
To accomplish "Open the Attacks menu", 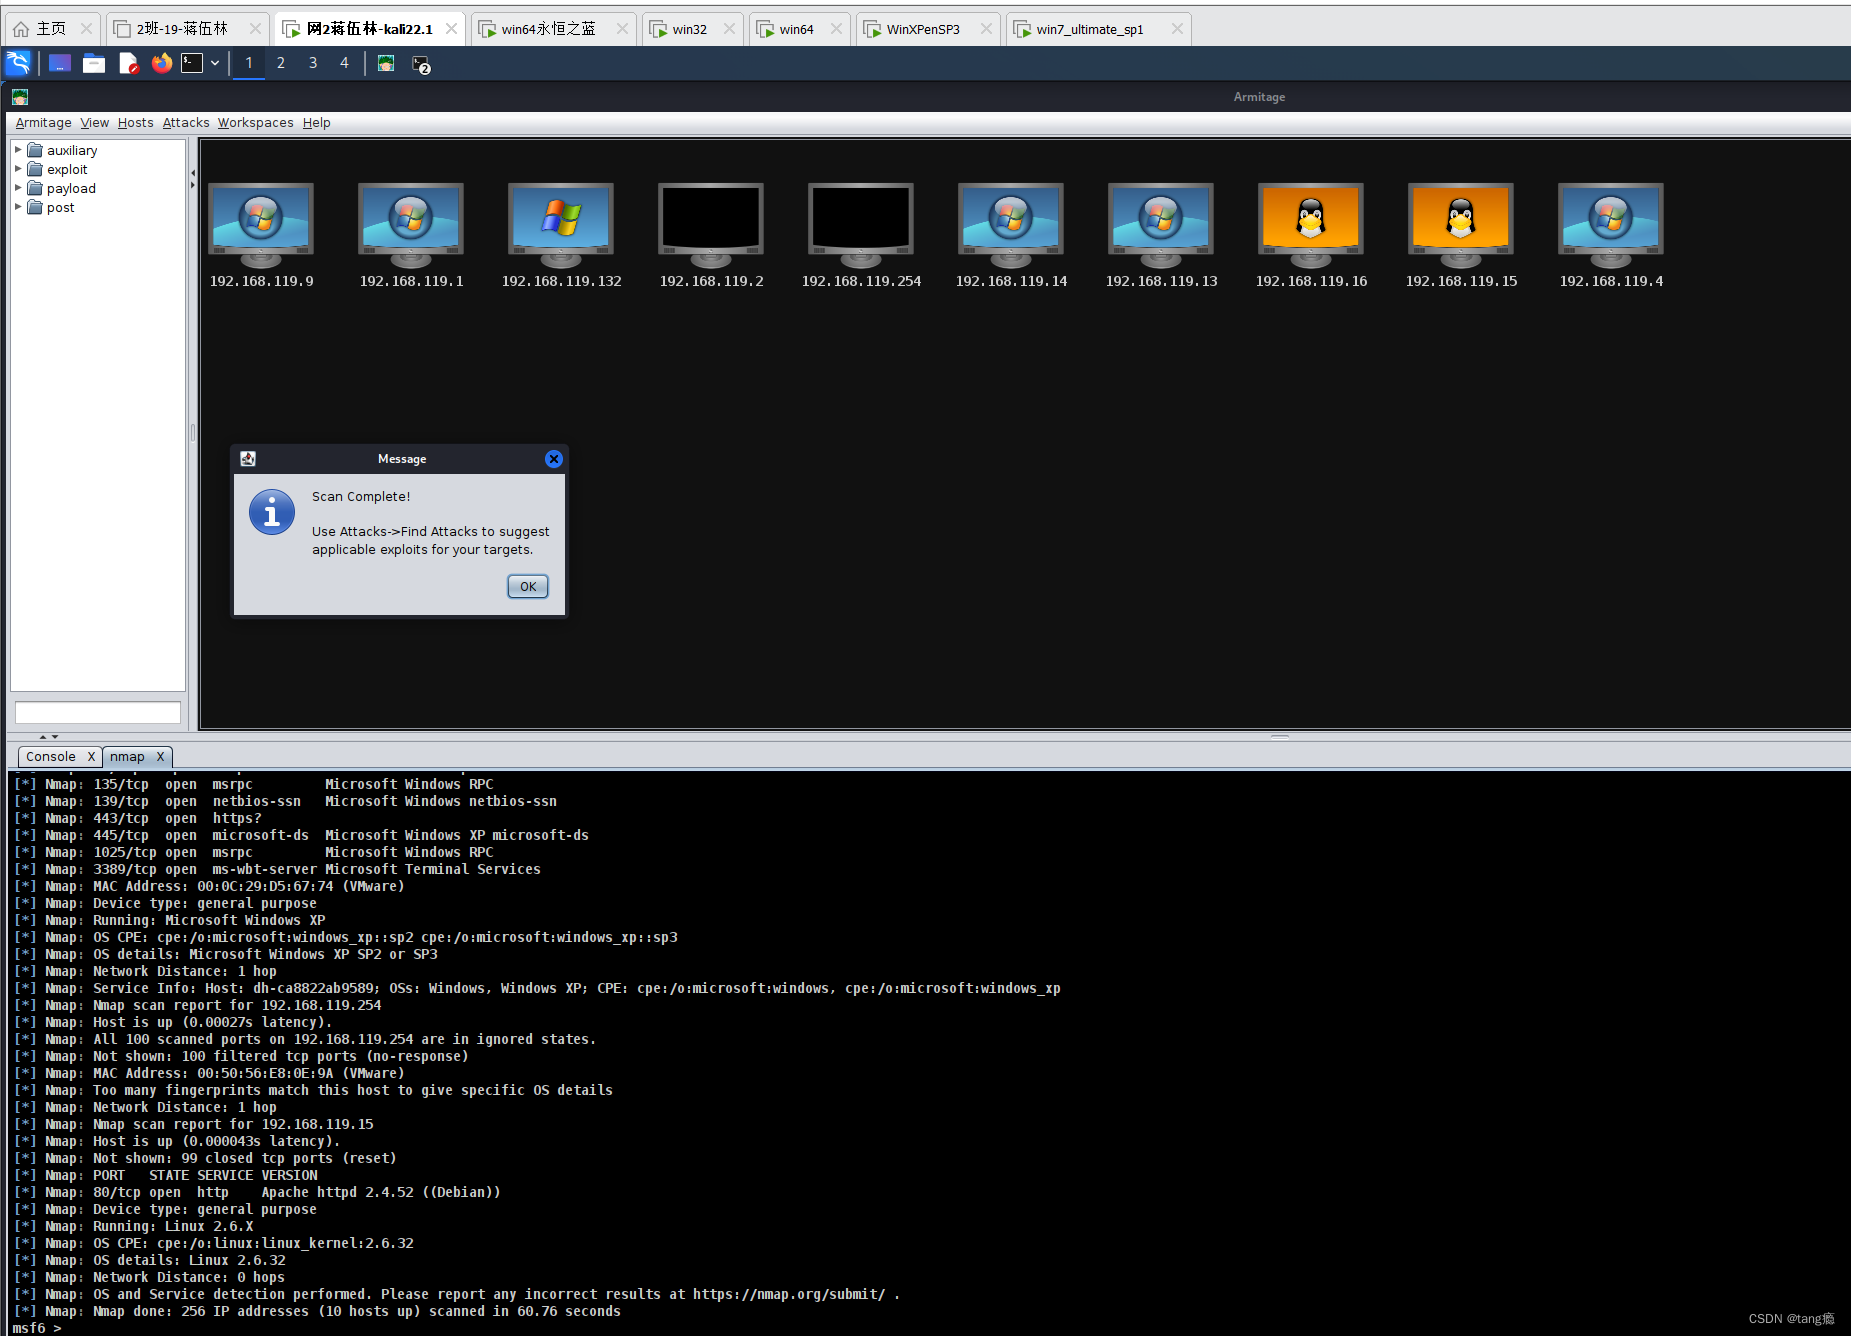I will (x=186, y=123).
